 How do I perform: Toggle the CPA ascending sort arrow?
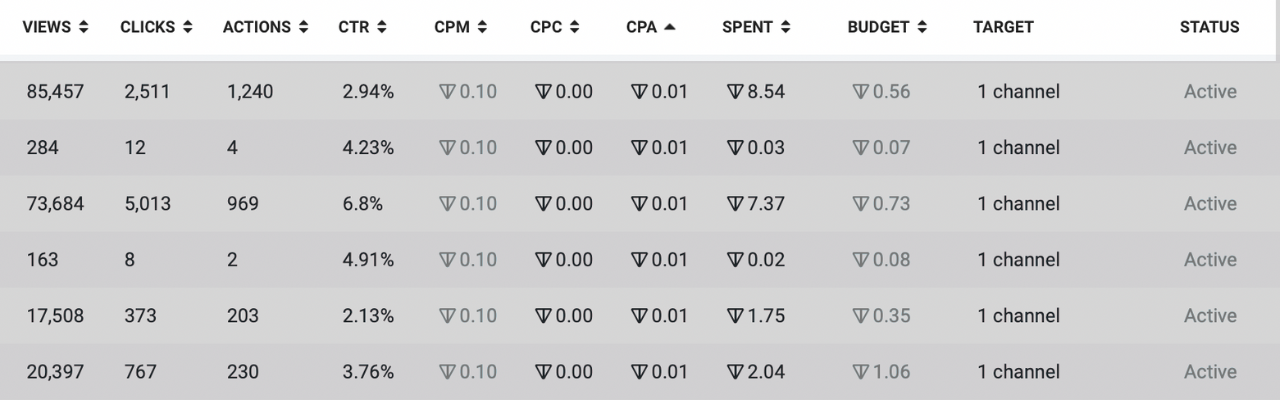point(669,28)
